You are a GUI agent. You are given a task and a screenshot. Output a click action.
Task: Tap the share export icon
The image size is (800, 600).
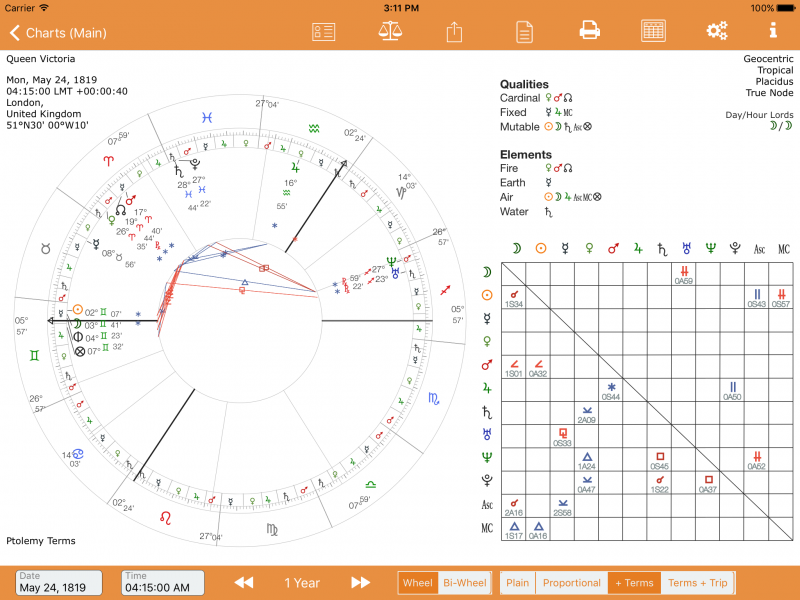454,31
